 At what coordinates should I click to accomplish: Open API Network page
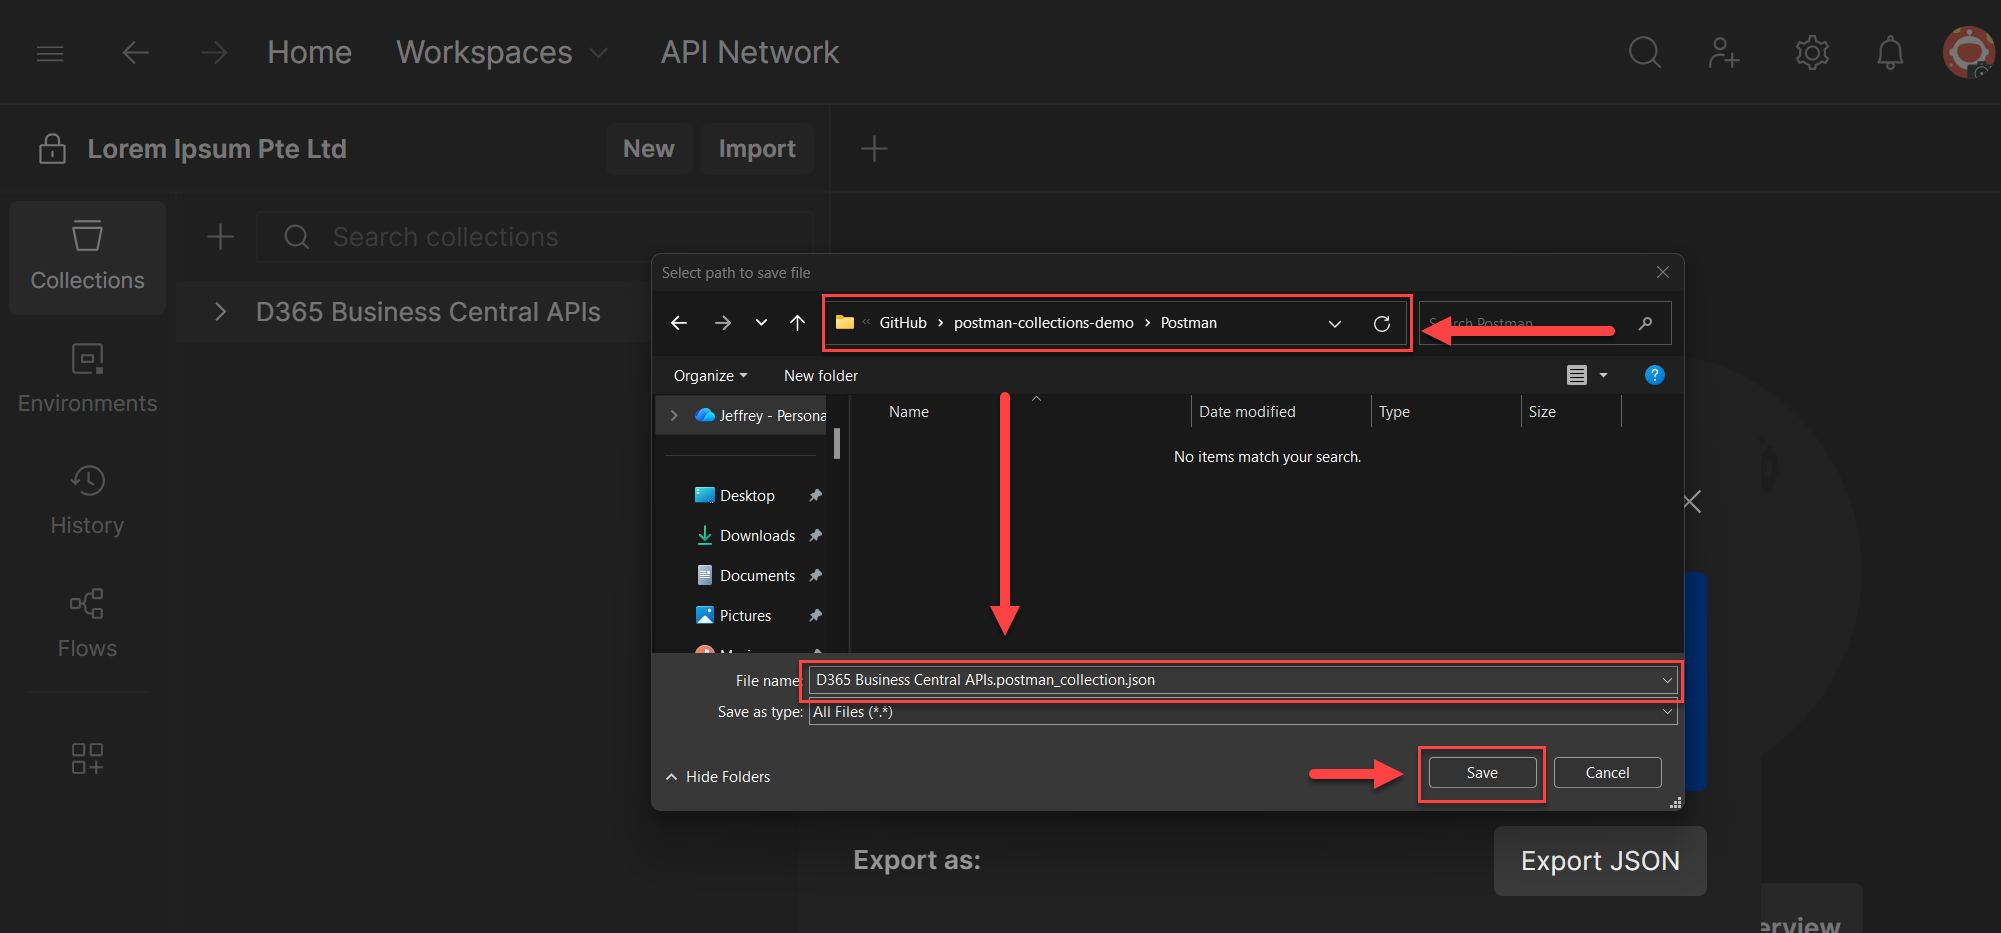click(750, 52)
